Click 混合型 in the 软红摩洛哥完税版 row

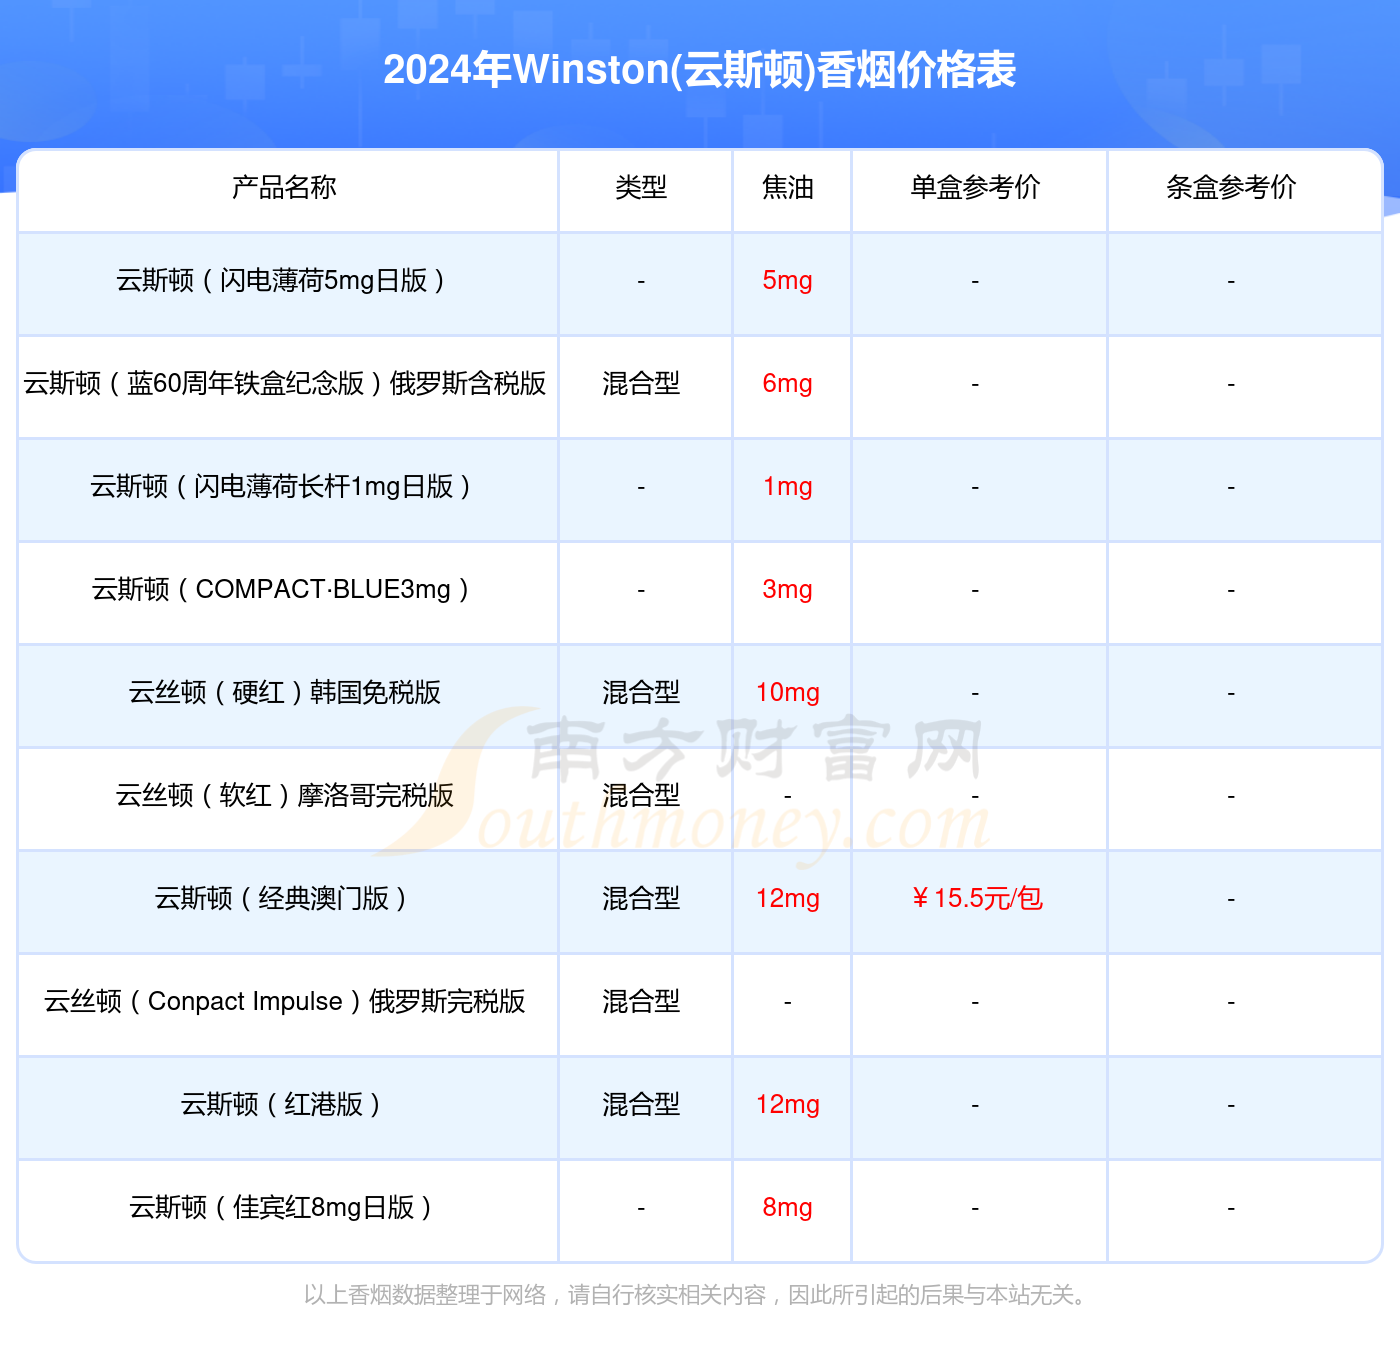(641, 796)
